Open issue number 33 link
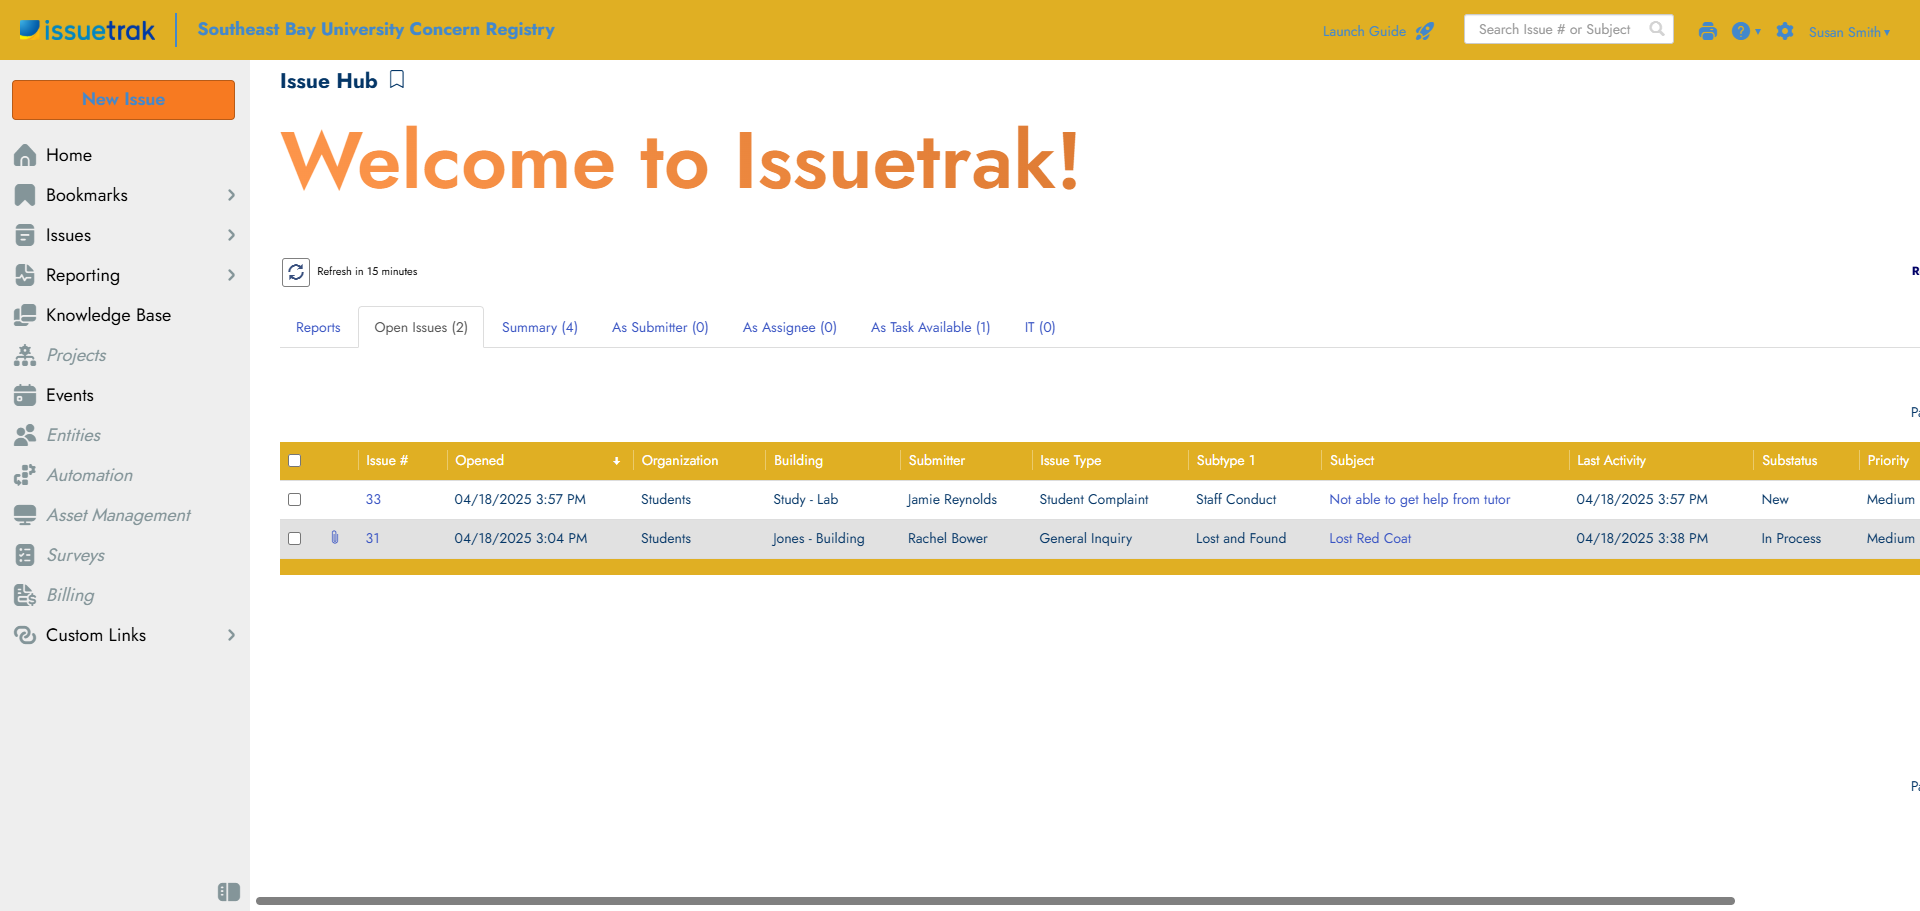Screen dimensions: 1920x911 [x=373, y=499]
